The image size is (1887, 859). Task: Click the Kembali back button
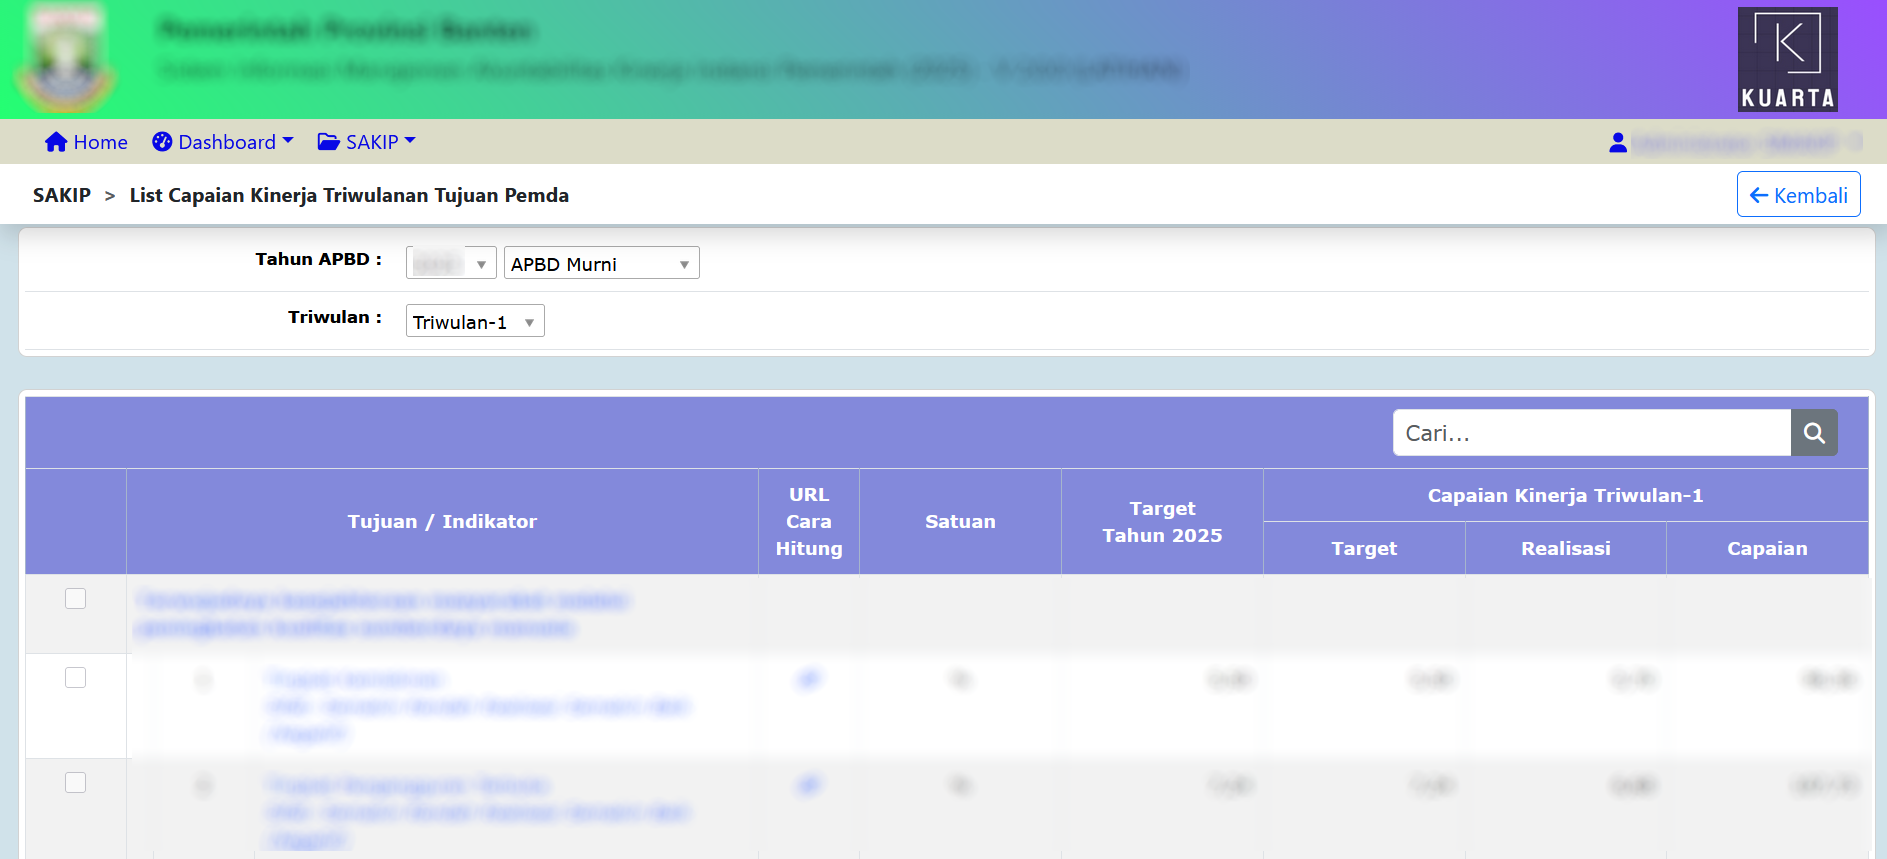(1797, 195)
